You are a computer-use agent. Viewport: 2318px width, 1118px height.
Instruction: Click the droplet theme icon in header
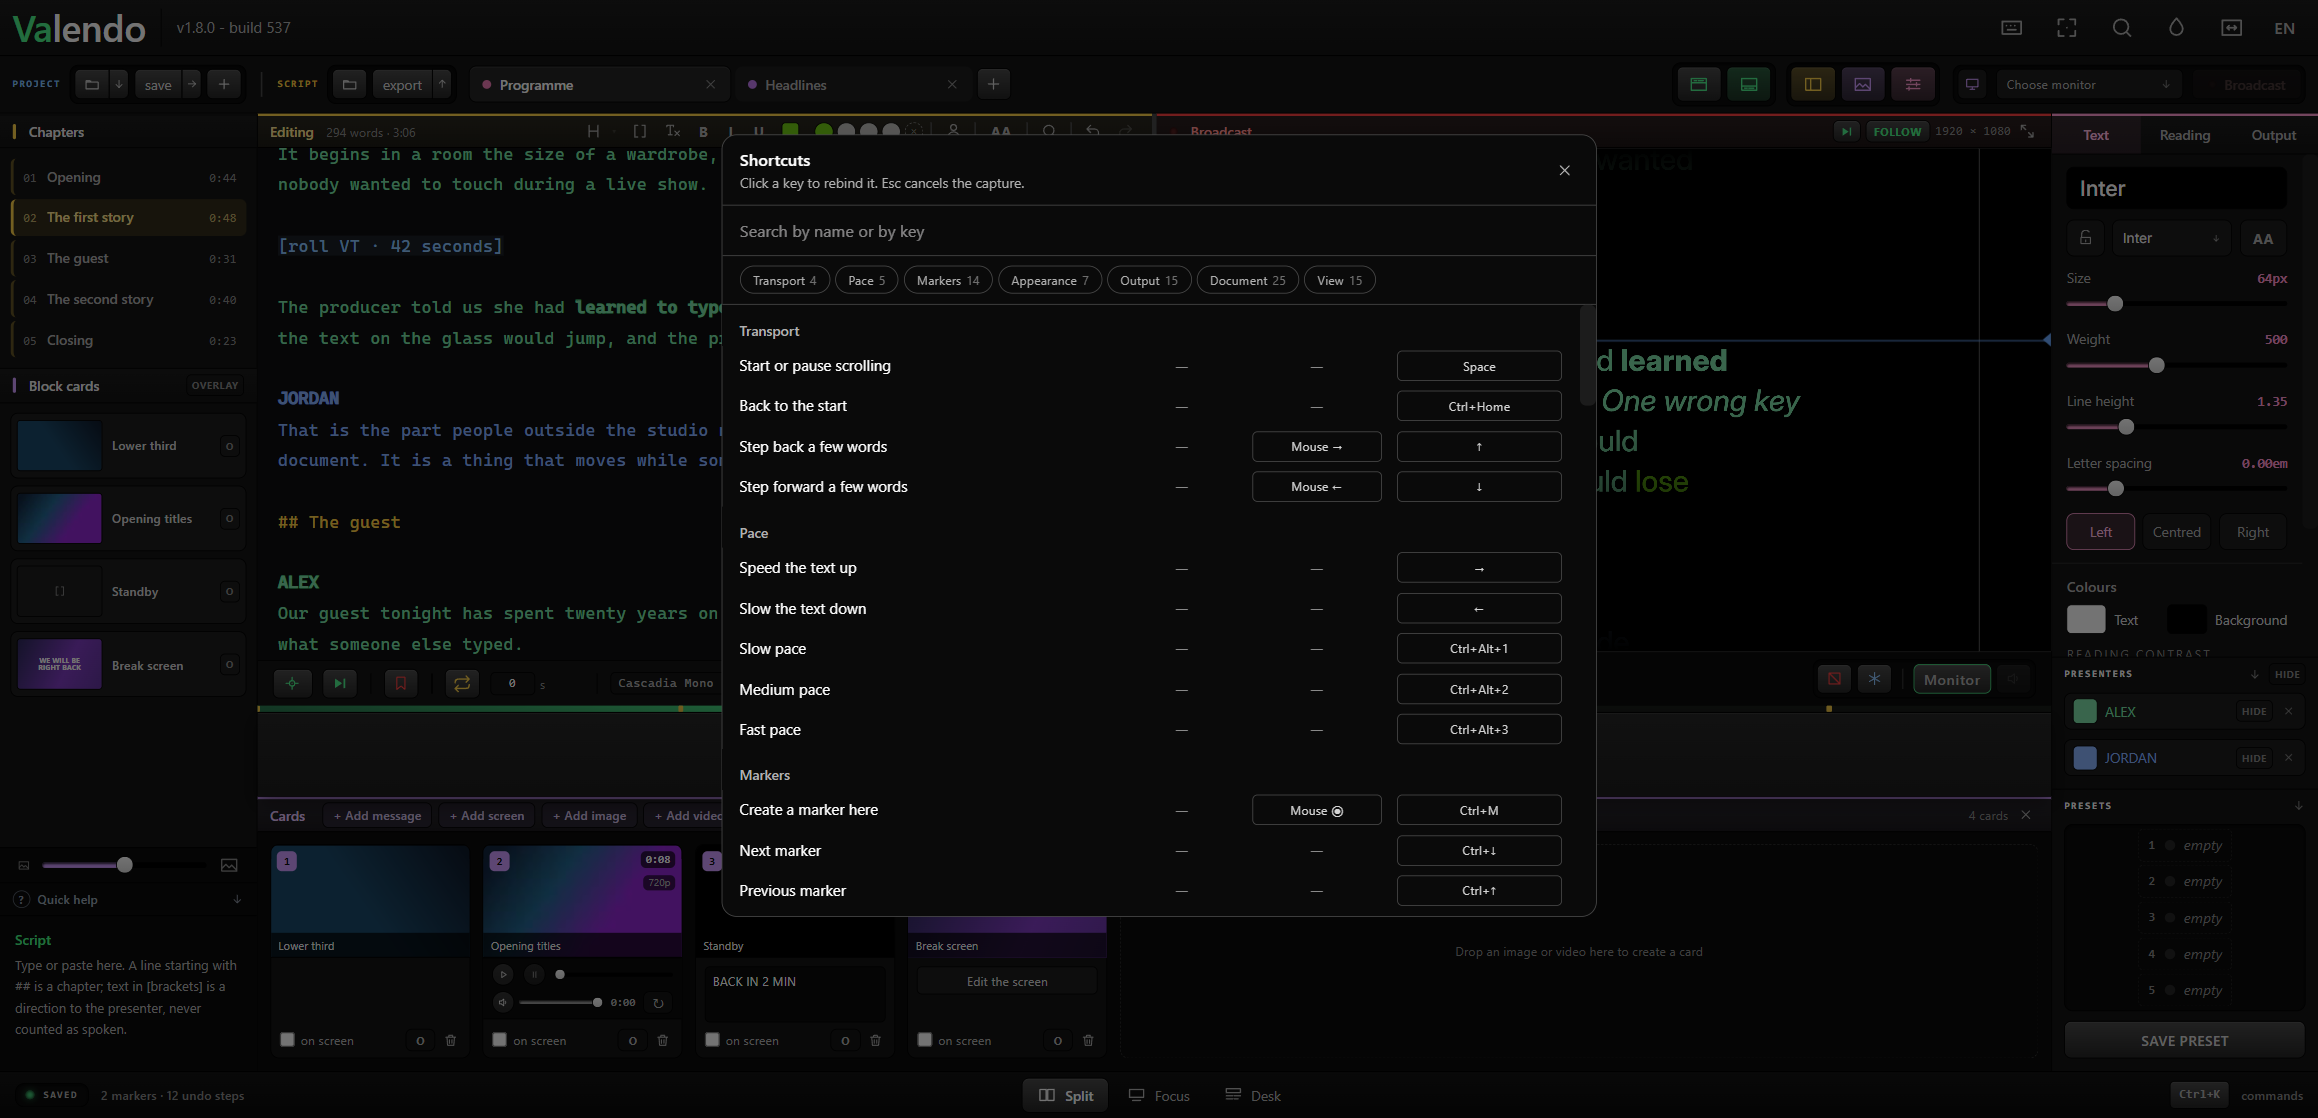2176,28
